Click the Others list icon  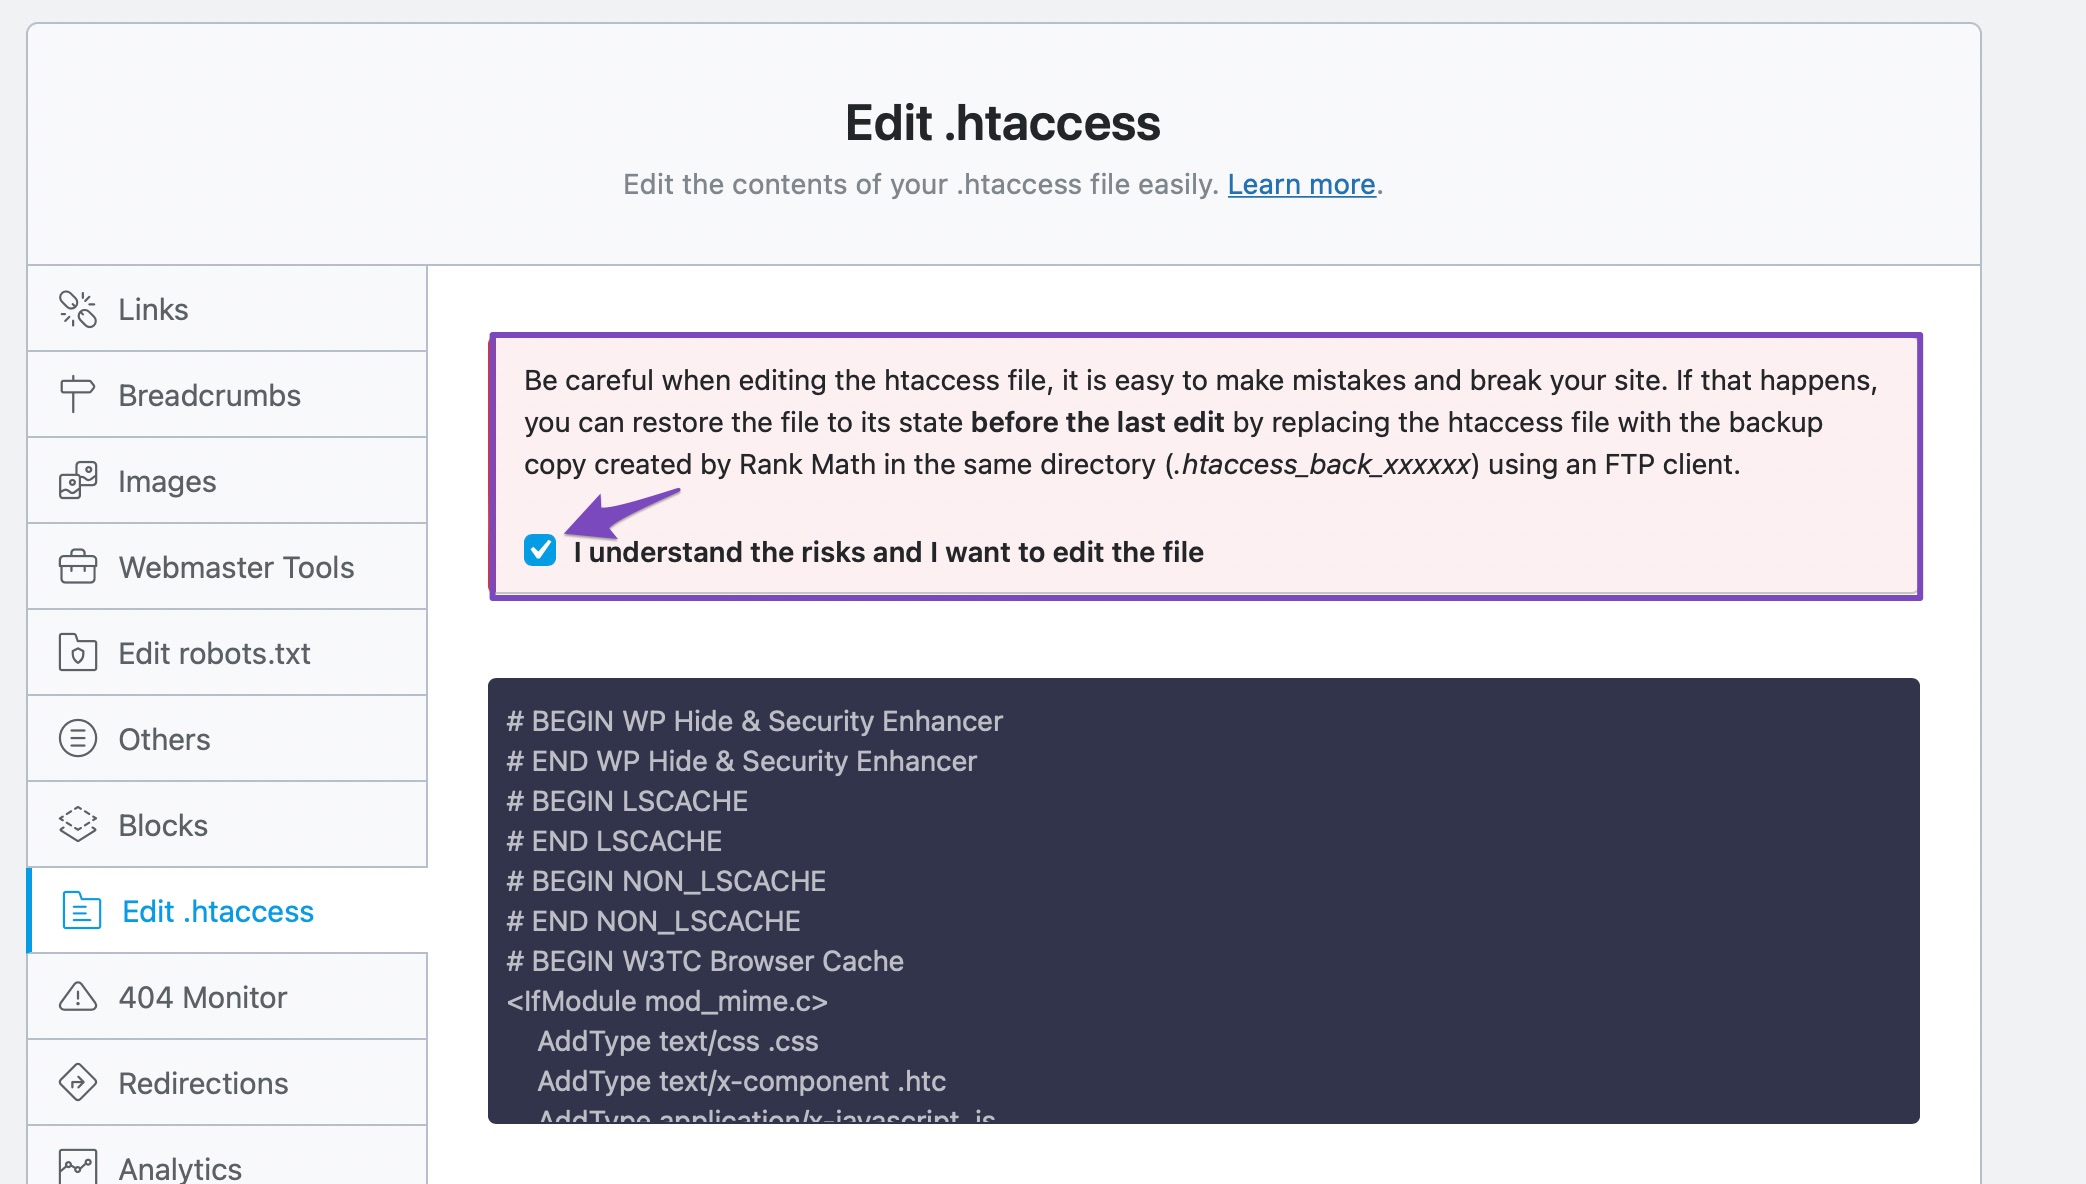coord(78,739)
